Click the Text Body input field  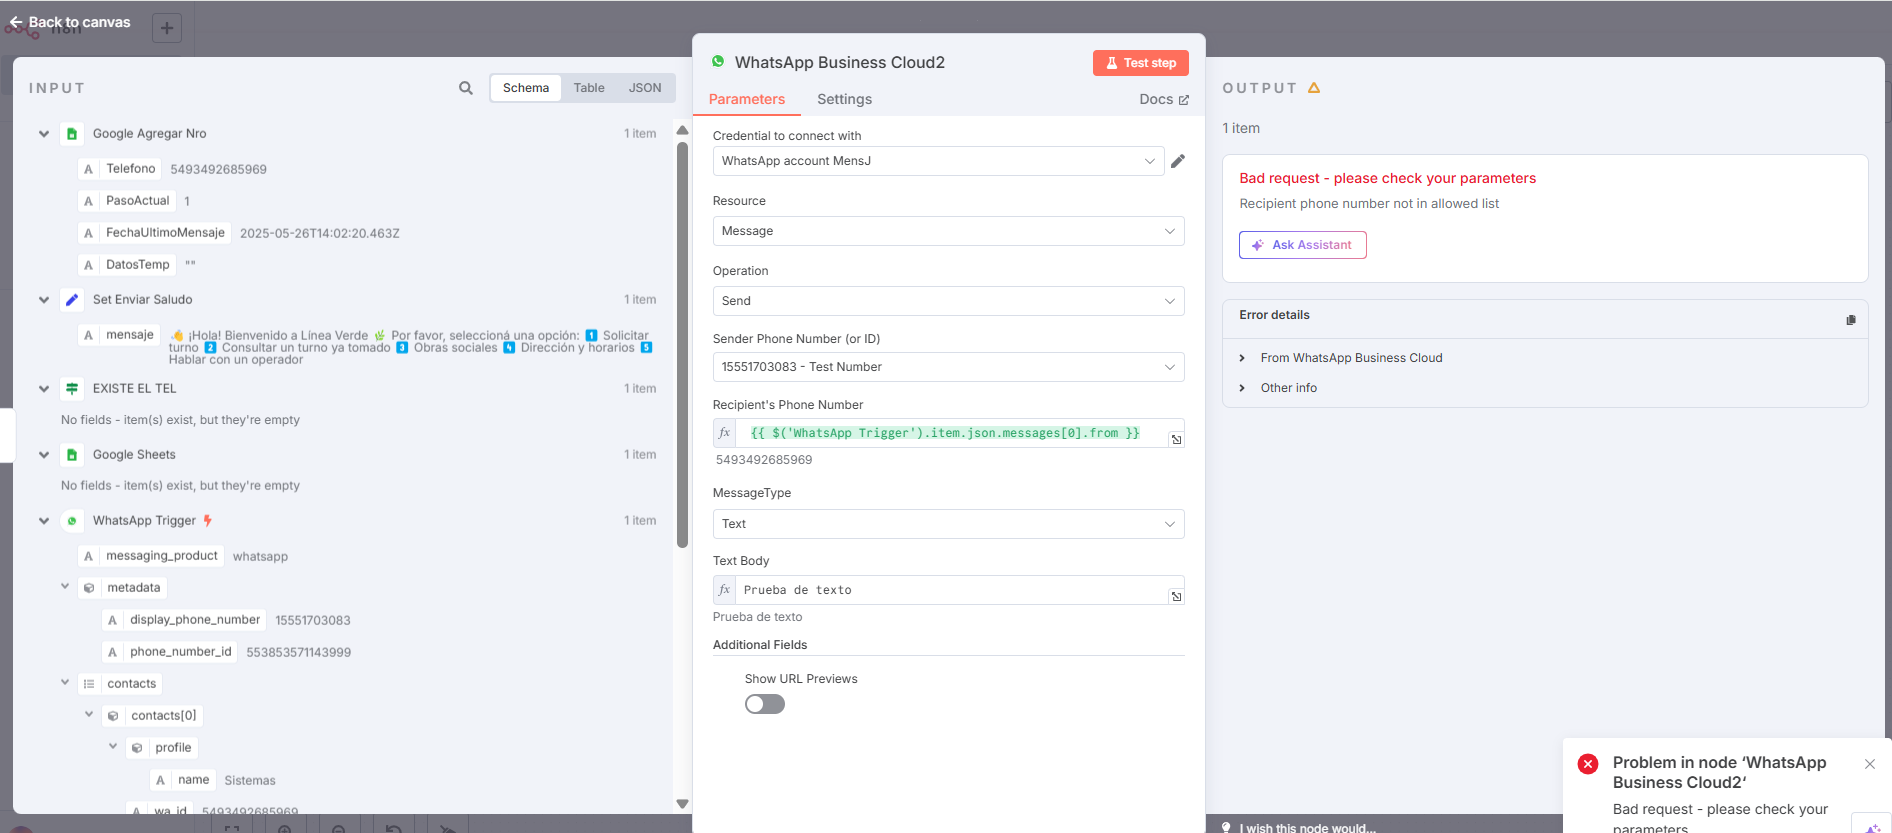949,590
